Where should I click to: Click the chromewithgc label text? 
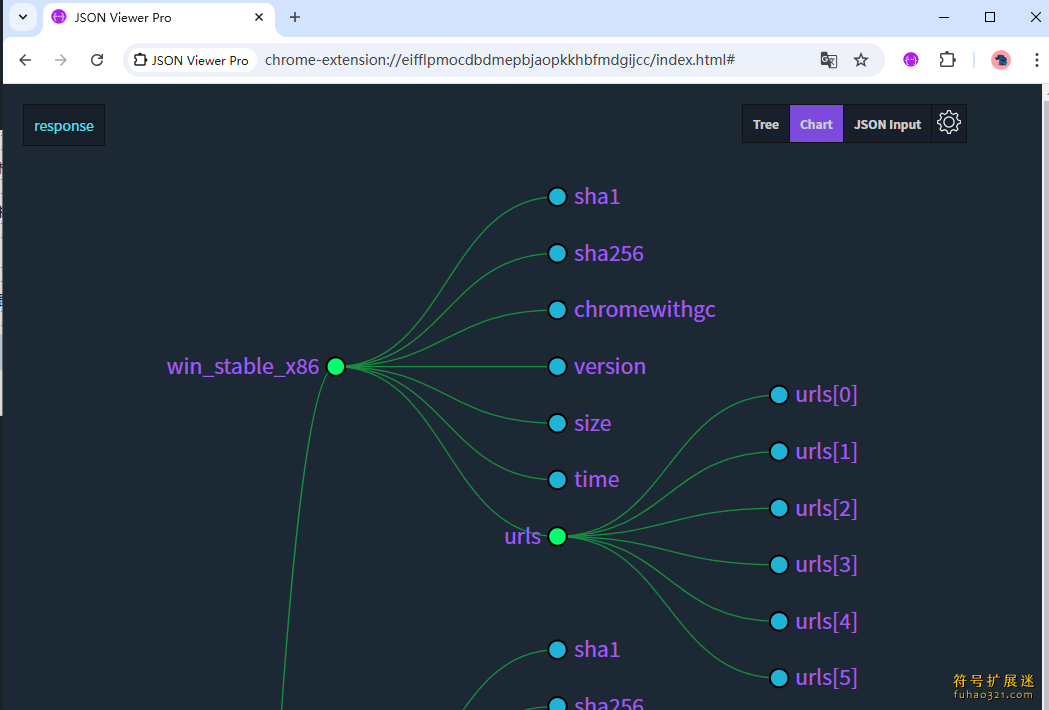pos(644,310)
